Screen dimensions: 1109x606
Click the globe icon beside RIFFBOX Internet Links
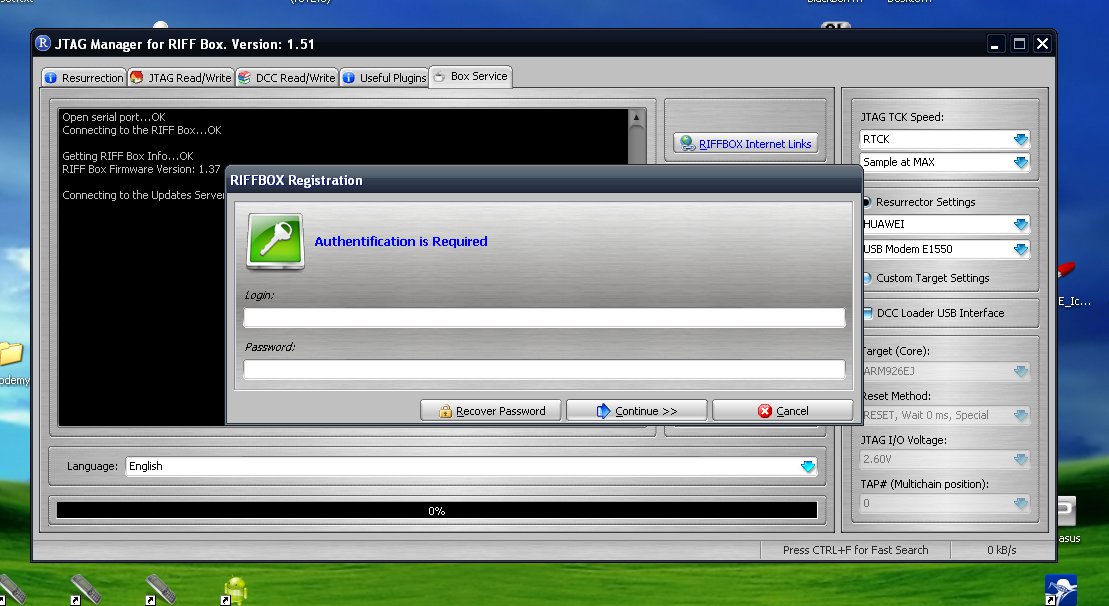687,144
